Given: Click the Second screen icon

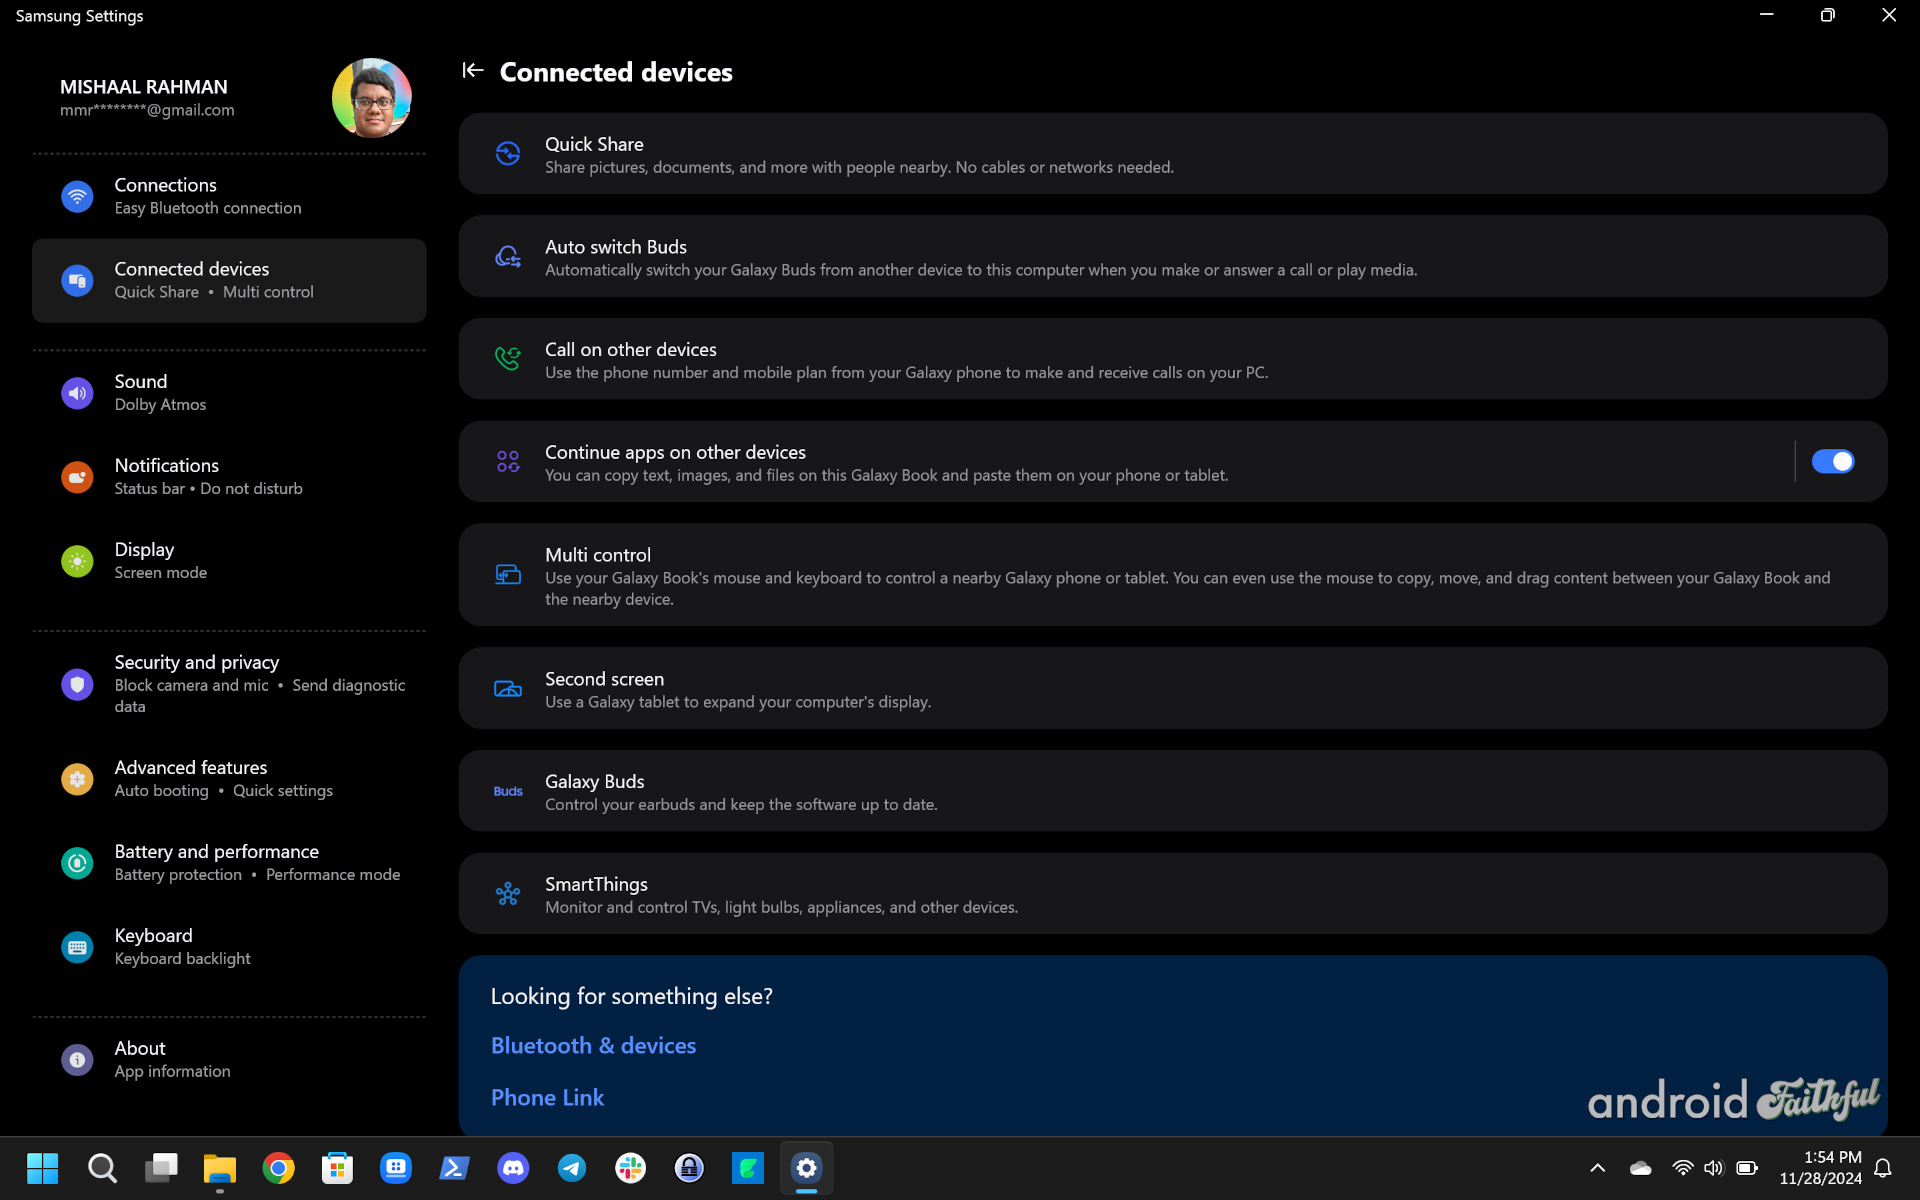Looking at the screenshot, I should pyautogui.click(x=508, y=688).
